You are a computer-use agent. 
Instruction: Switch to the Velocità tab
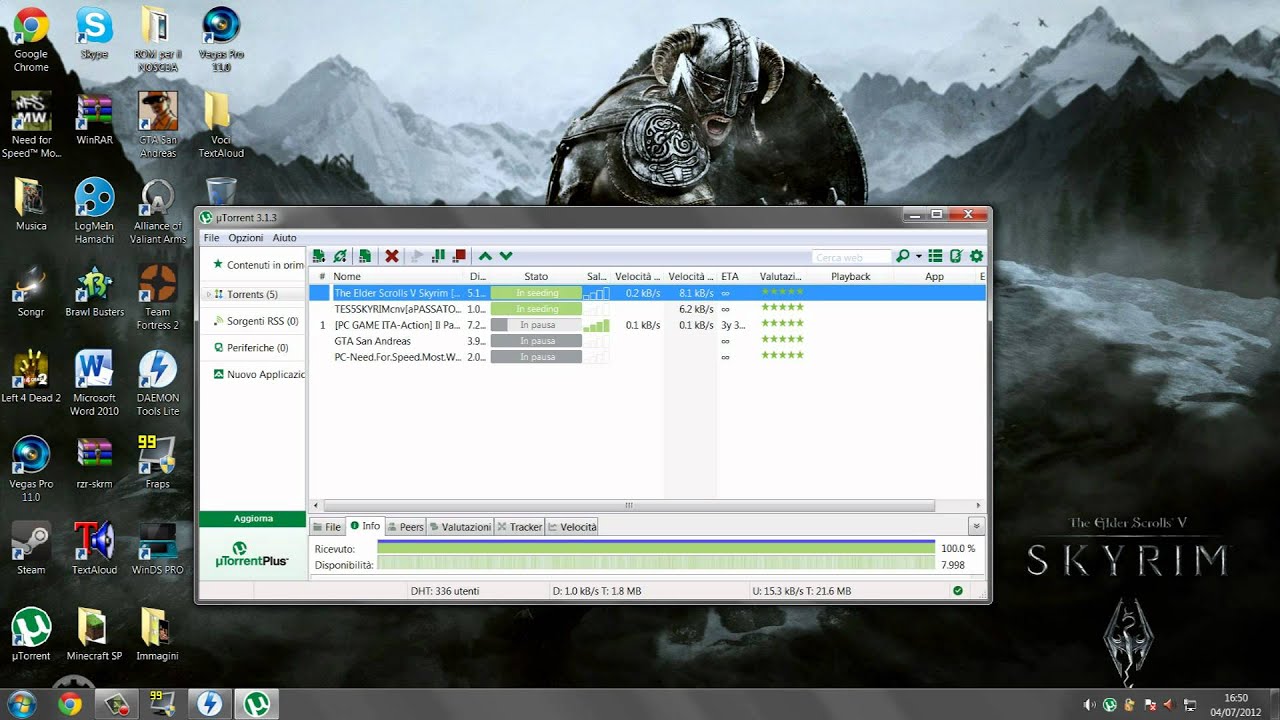click(x=573, y=526)
